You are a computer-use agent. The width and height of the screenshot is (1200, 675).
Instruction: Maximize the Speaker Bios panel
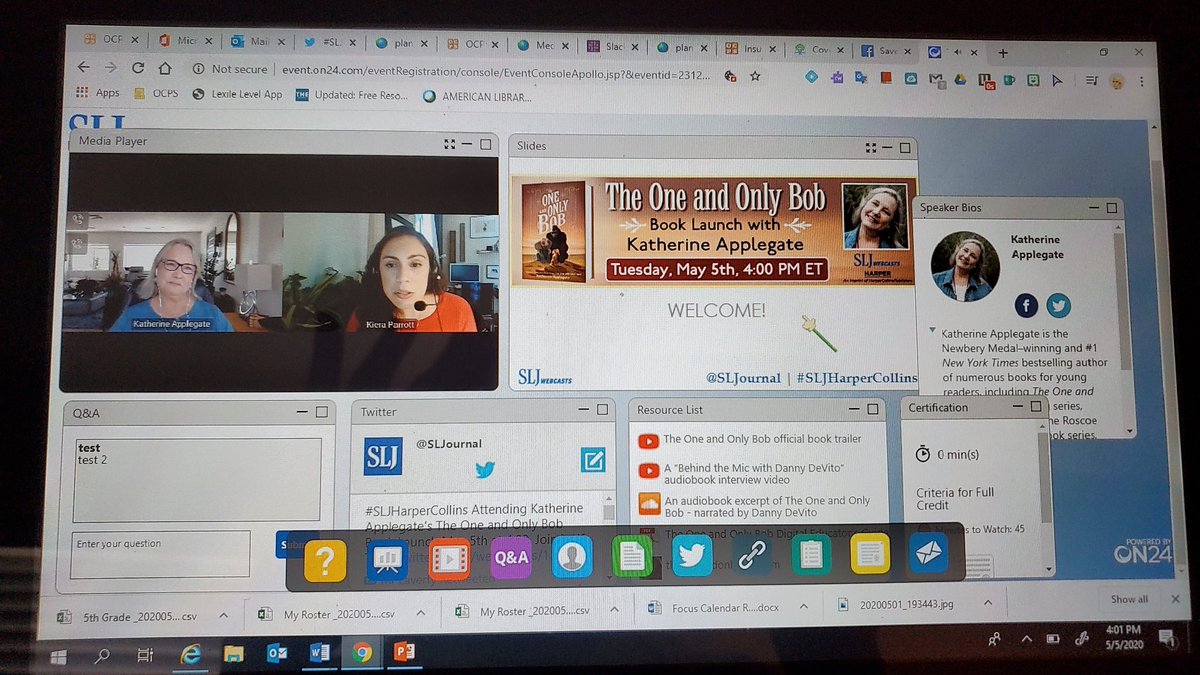pyautogui.click(x=1111, y=208)
